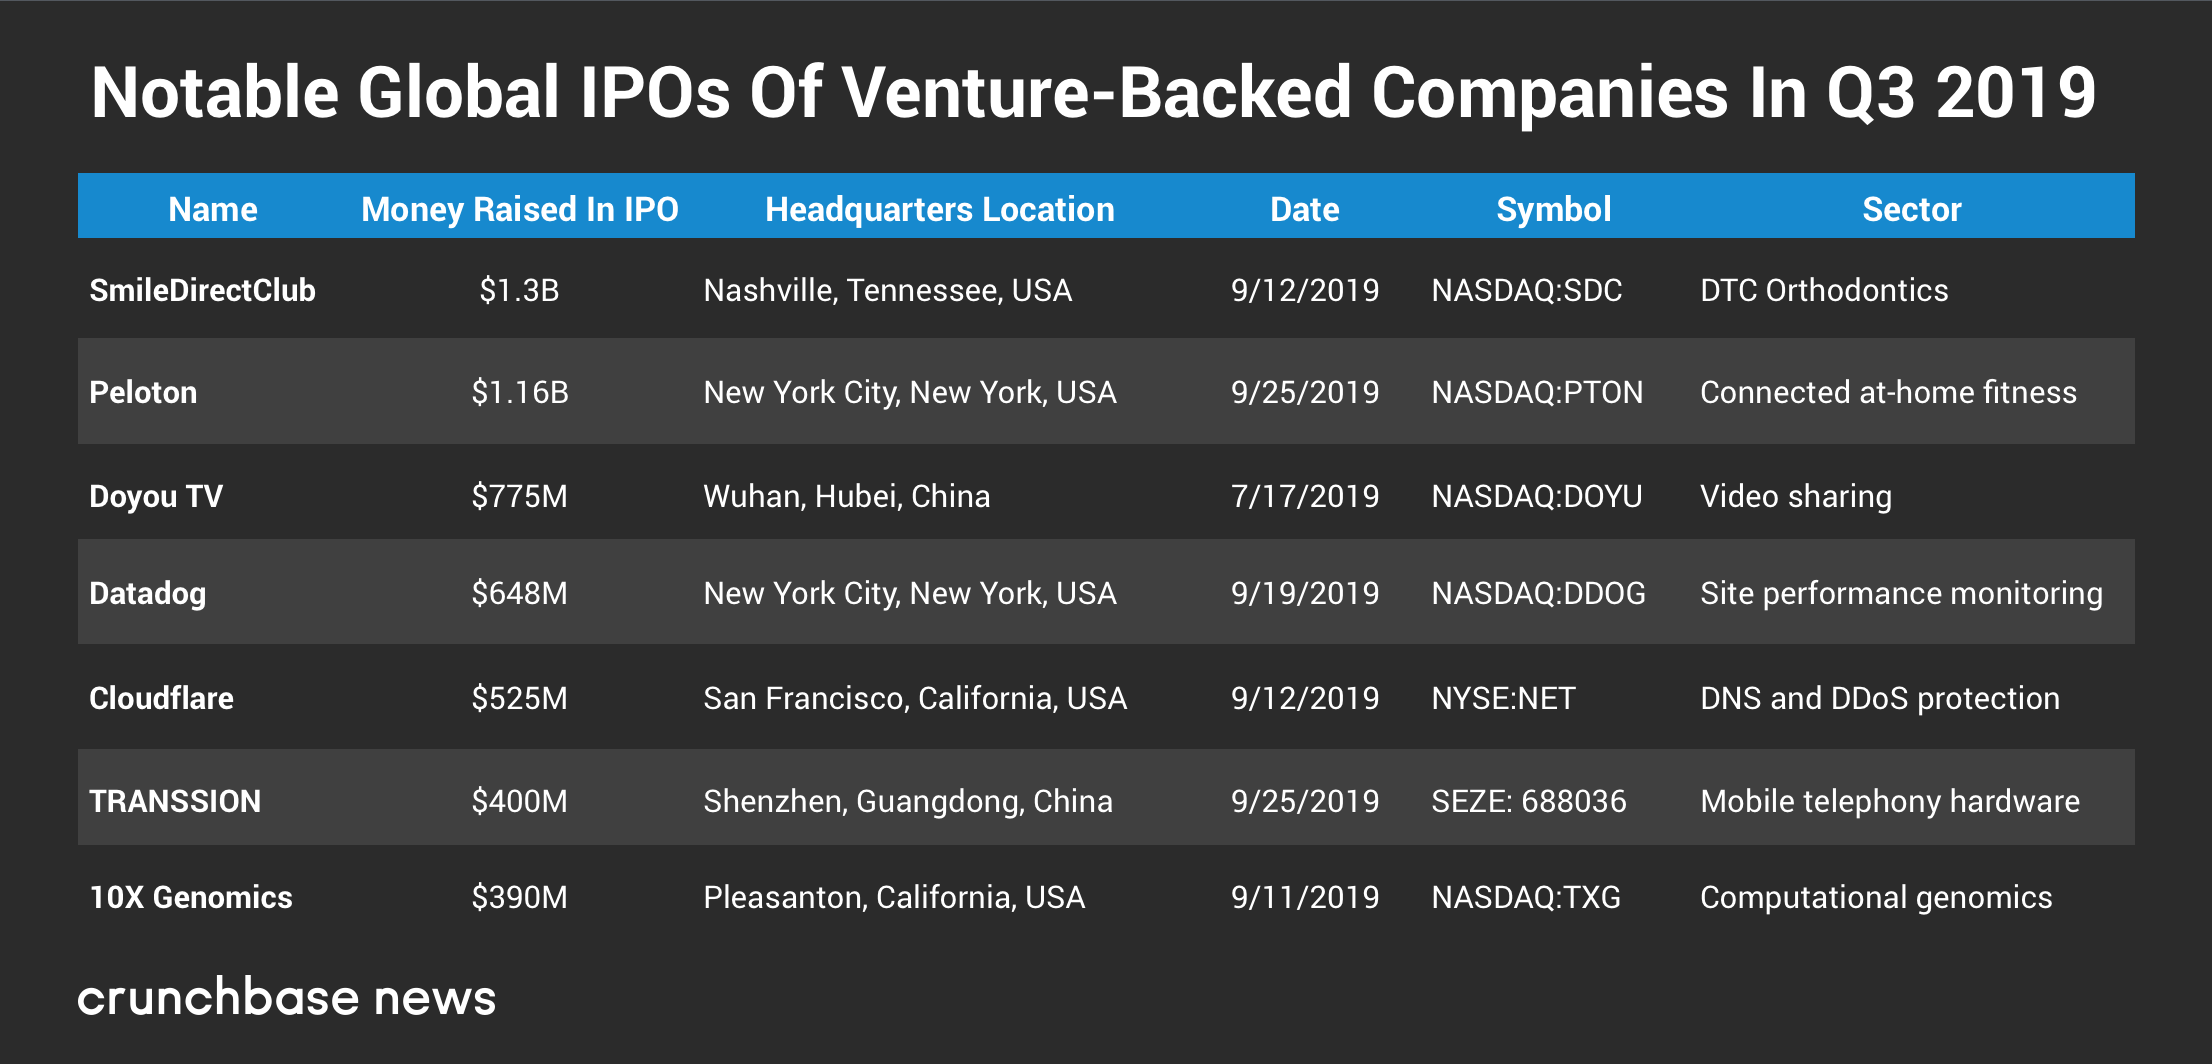Viewport: 2212px width, 1064px height.
Task: Click the Date column header
Action: 1304,209
